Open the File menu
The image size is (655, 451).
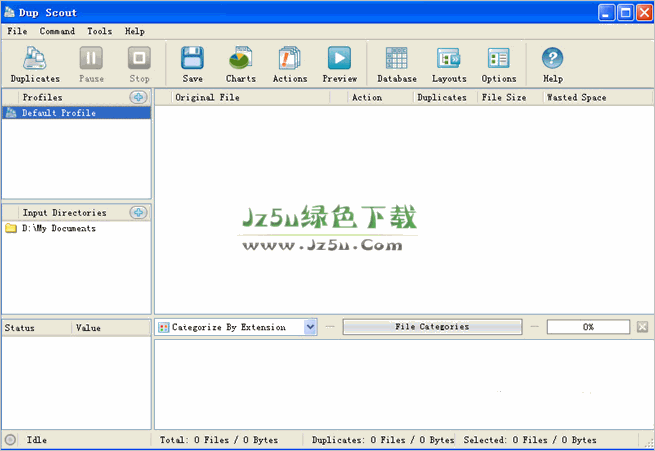click(x=17, y=31)
